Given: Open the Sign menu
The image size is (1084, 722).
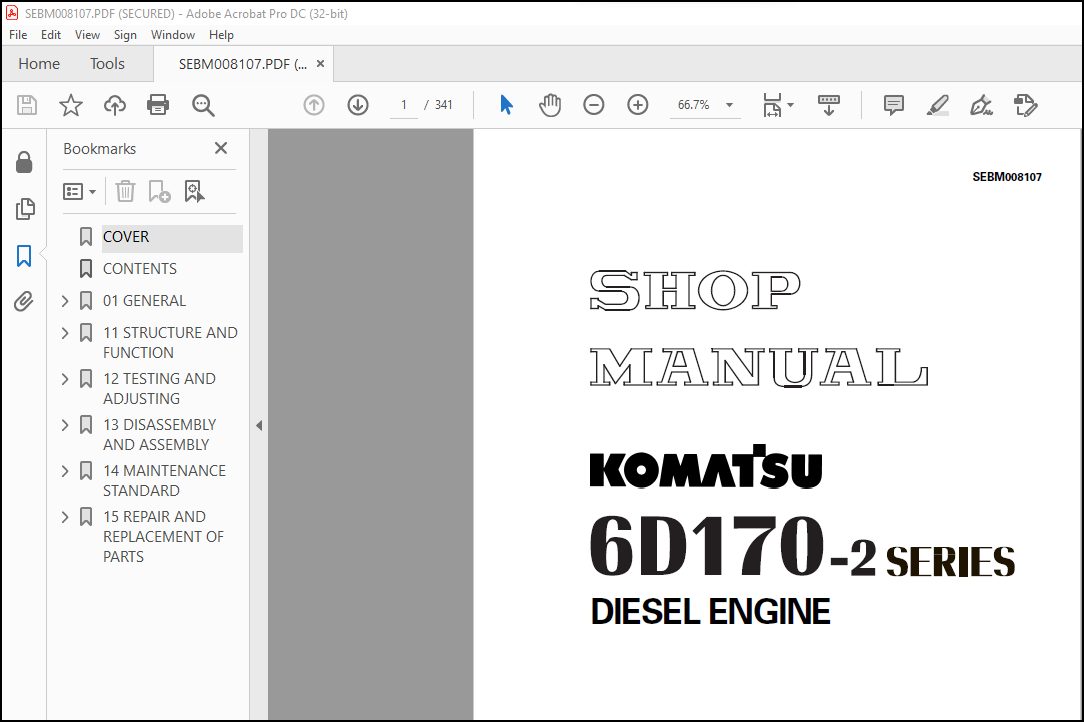Looking at the screenshot, I should pos(125,35).
